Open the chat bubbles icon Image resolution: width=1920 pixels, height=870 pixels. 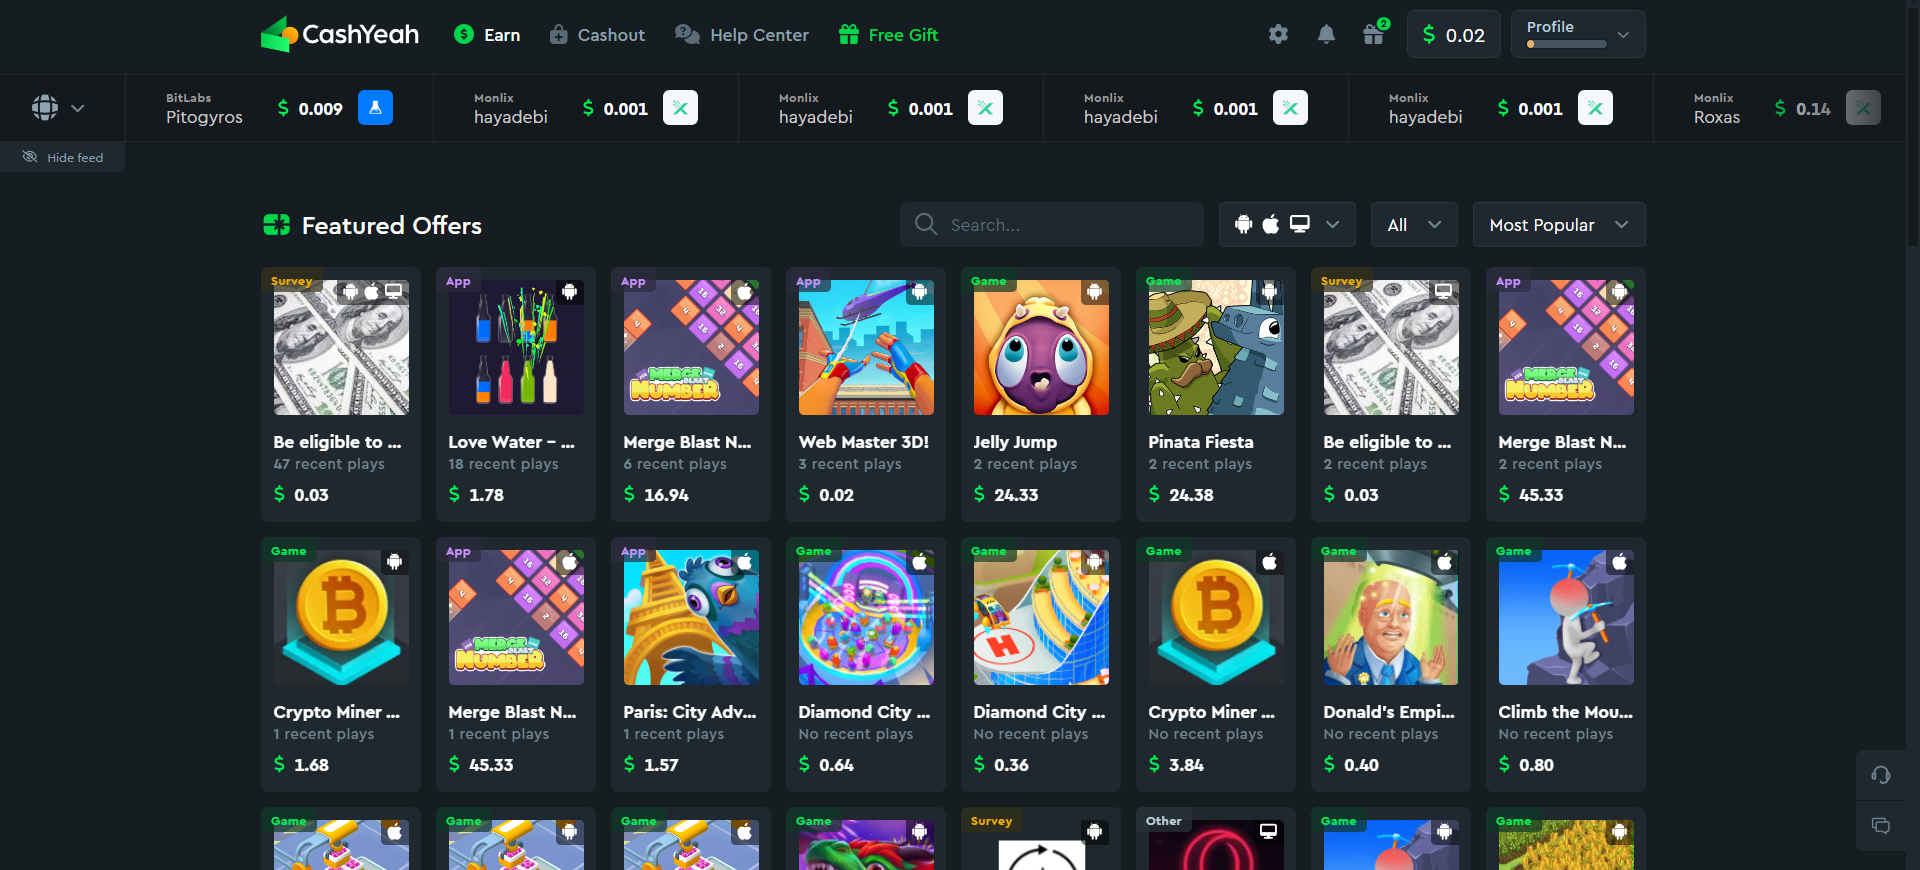coord(1881,825)
